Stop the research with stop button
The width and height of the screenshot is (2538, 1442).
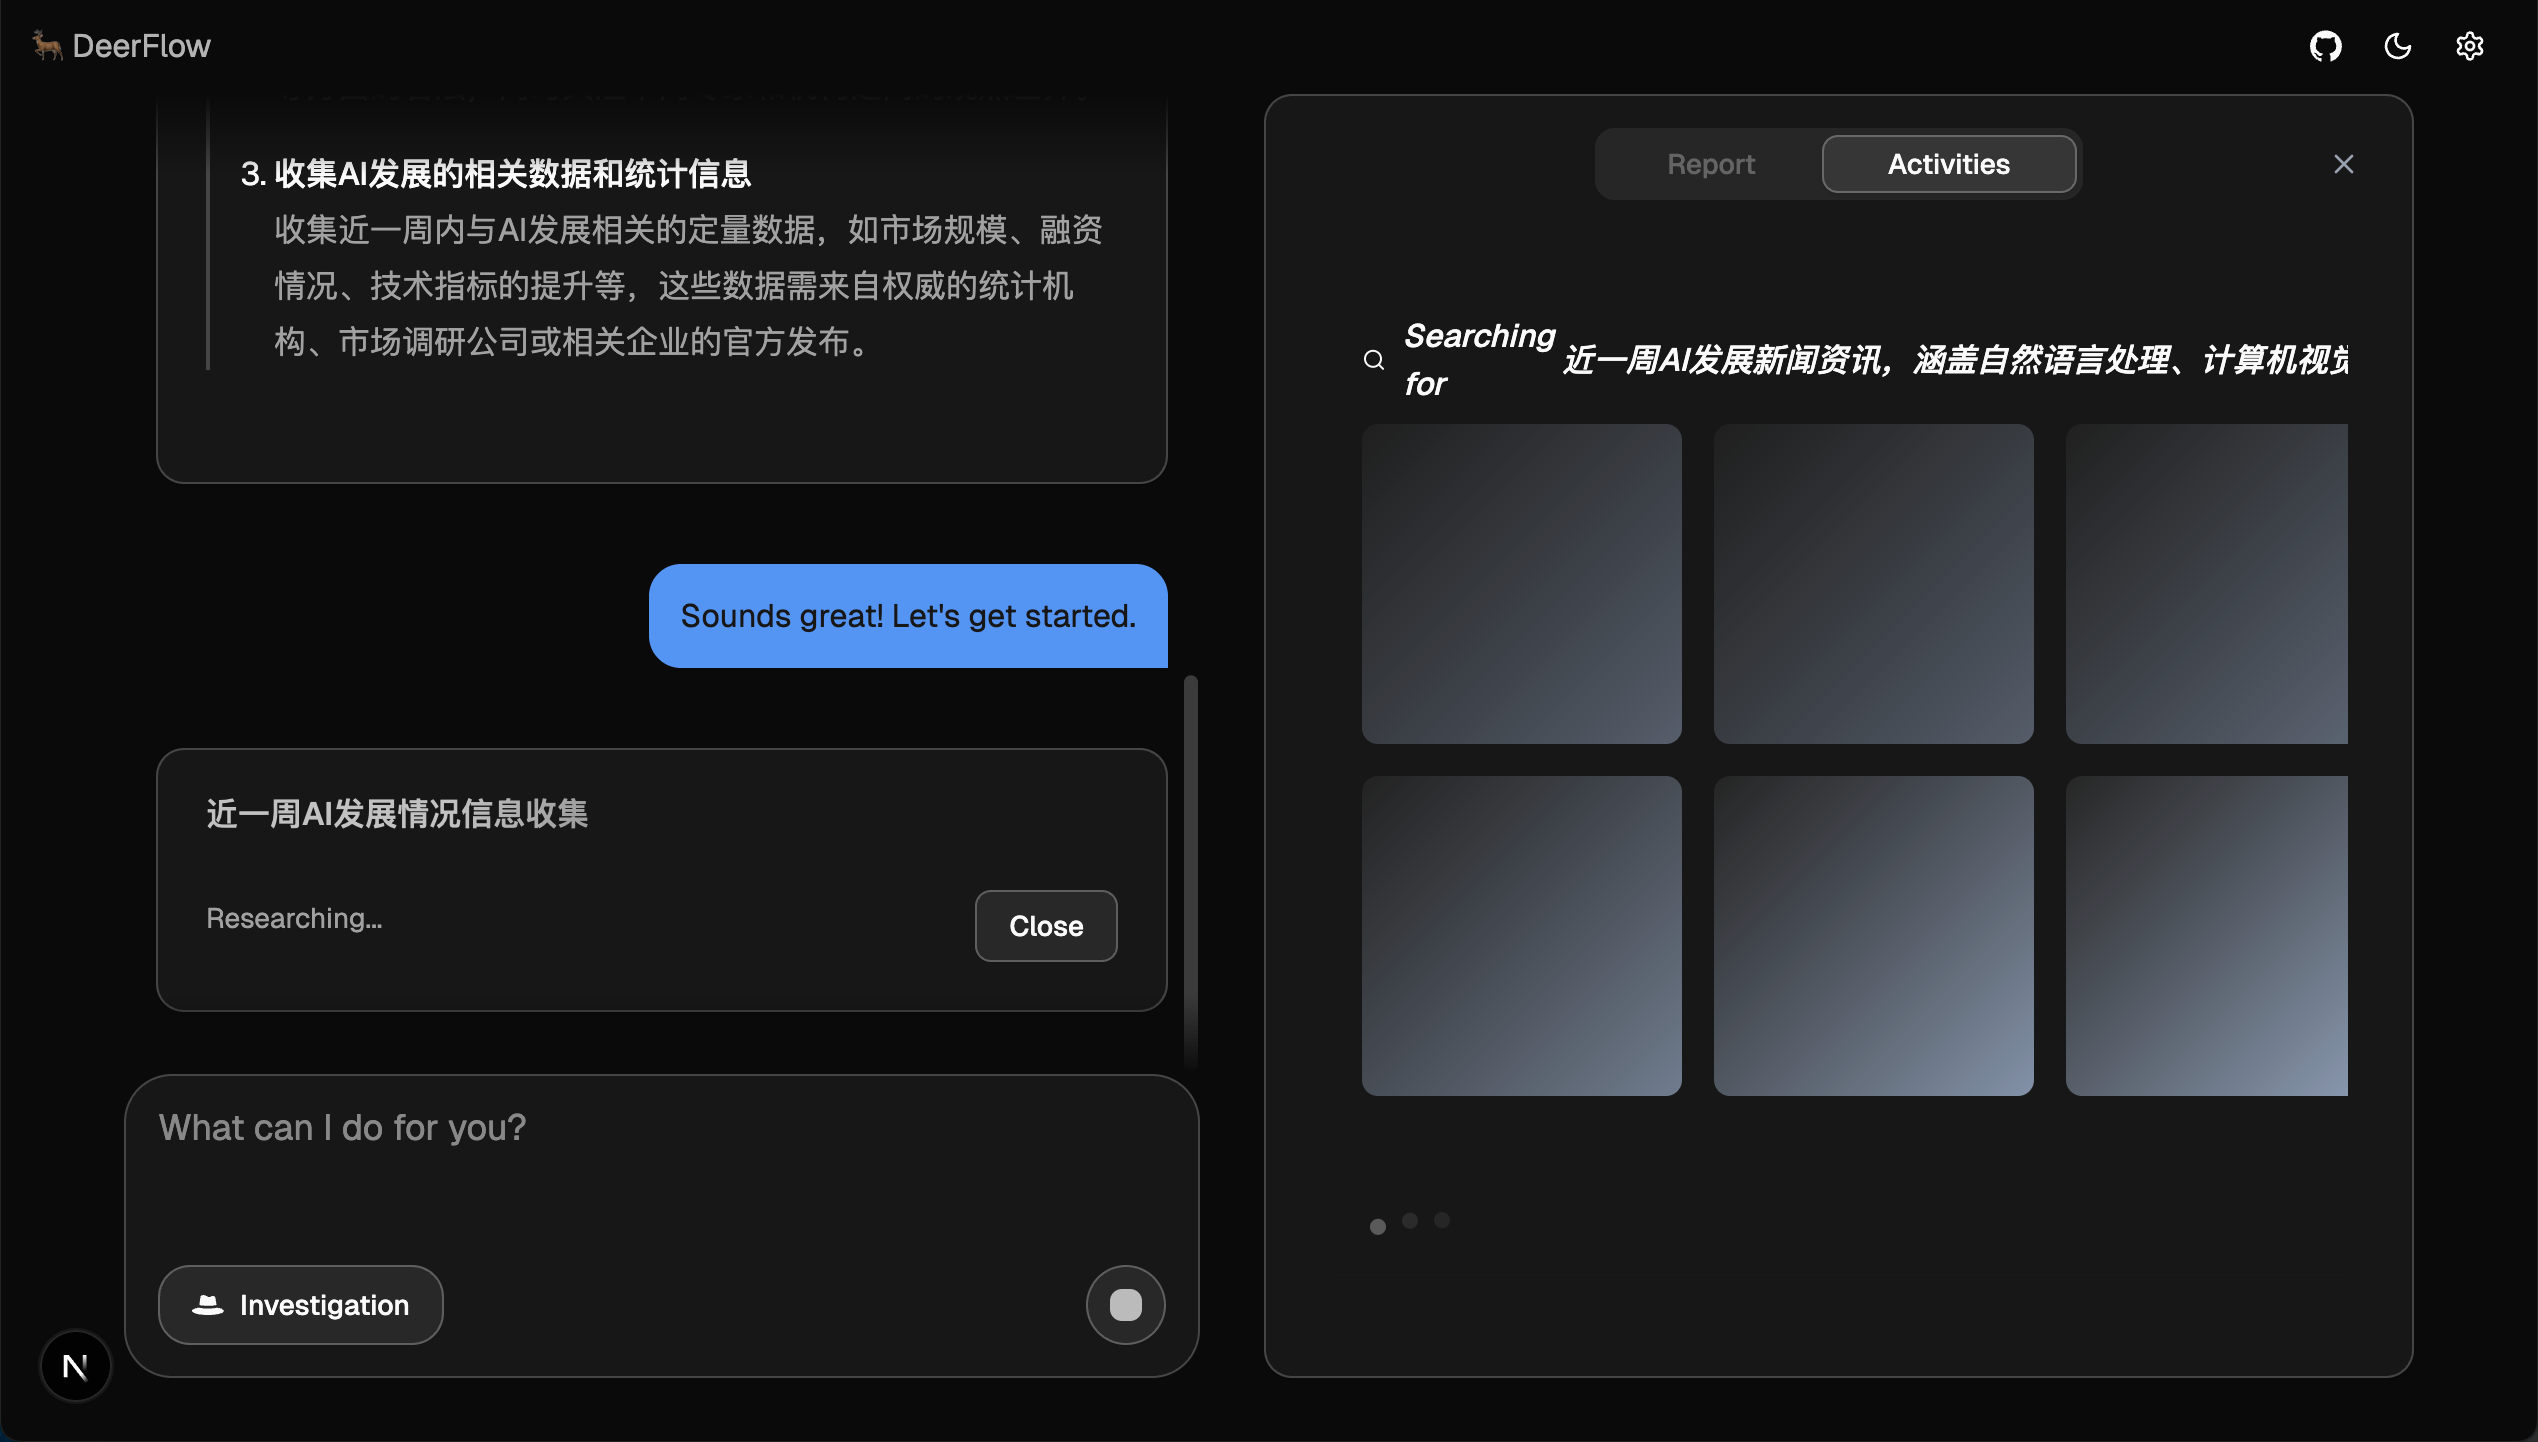pos(1125,1305)
